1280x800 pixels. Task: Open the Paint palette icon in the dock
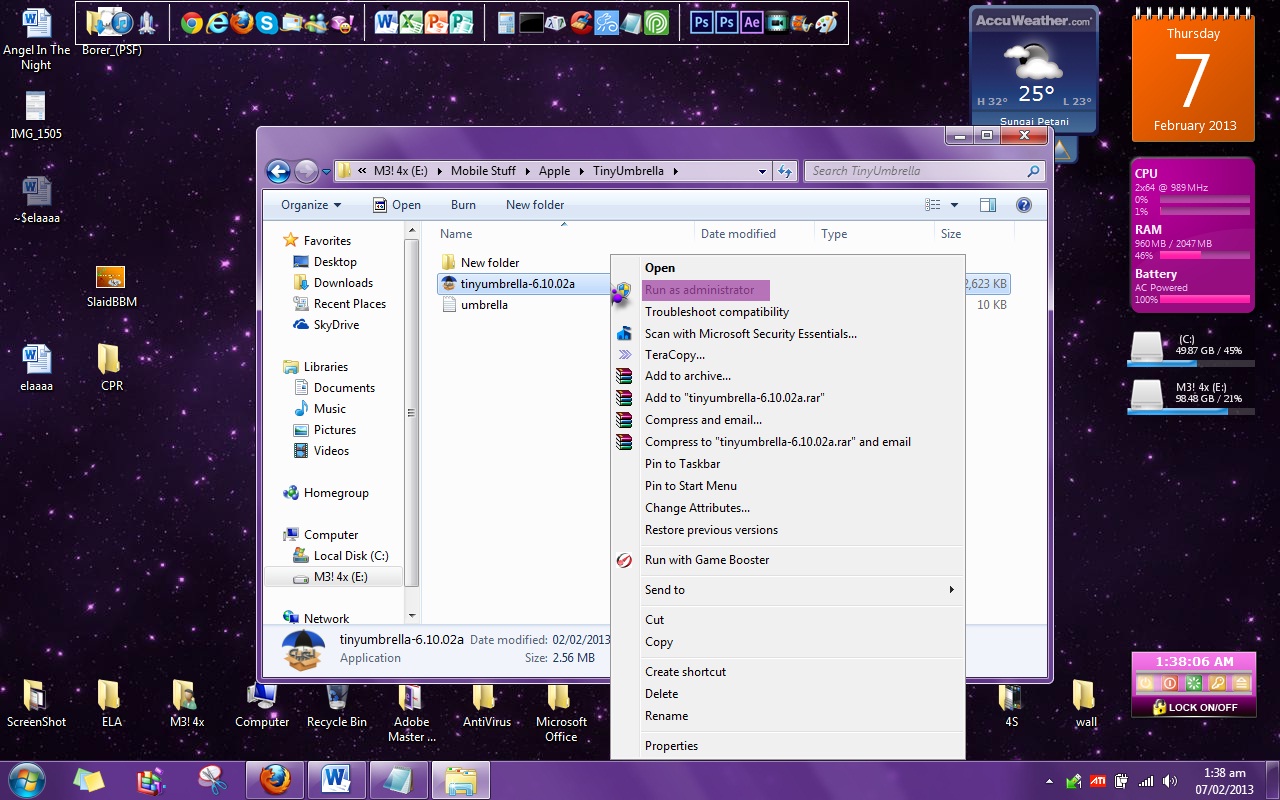(826, 22)
